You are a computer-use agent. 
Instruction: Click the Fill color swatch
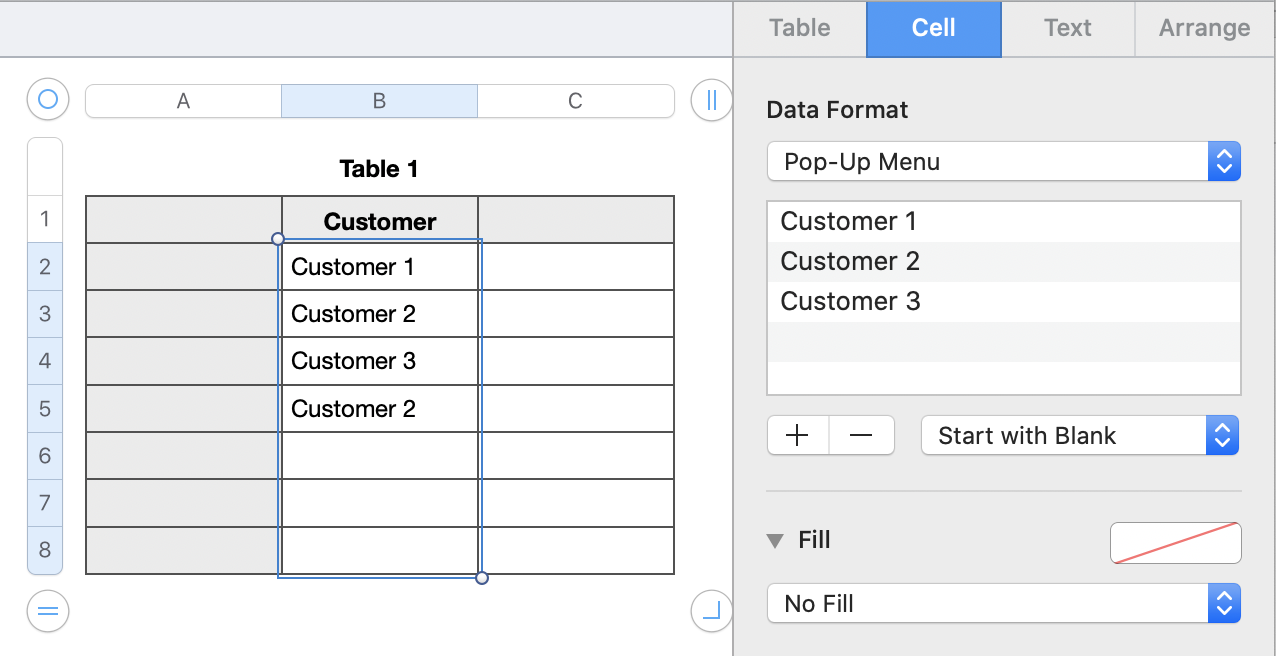[x=1175, y=542]
